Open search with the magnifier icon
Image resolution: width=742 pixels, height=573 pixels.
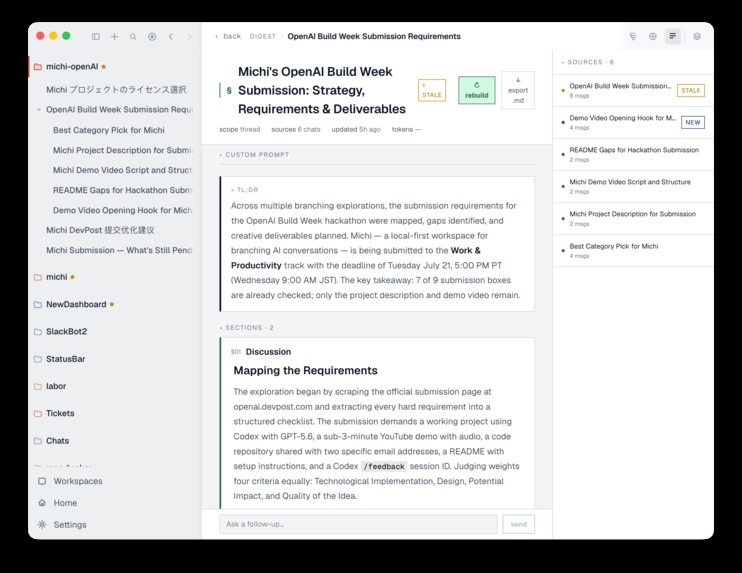tap(133, 36)
